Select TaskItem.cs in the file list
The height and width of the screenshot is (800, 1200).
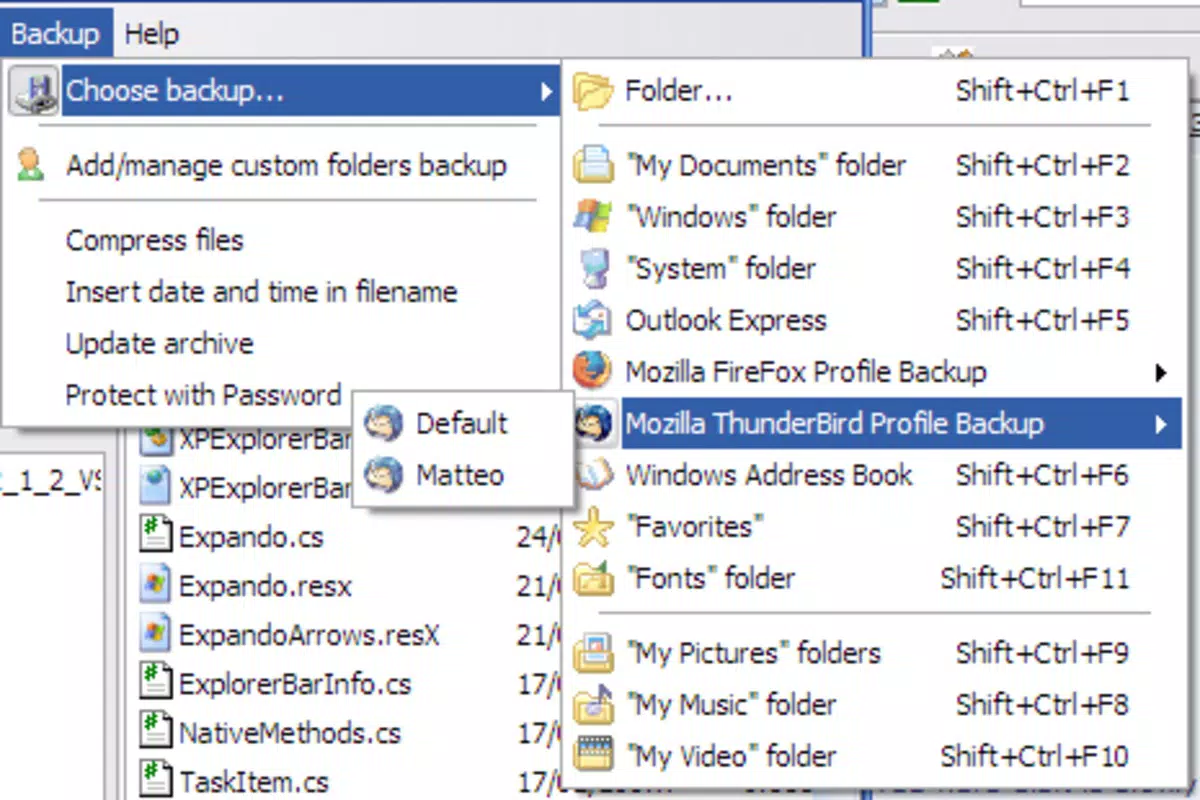254,783
